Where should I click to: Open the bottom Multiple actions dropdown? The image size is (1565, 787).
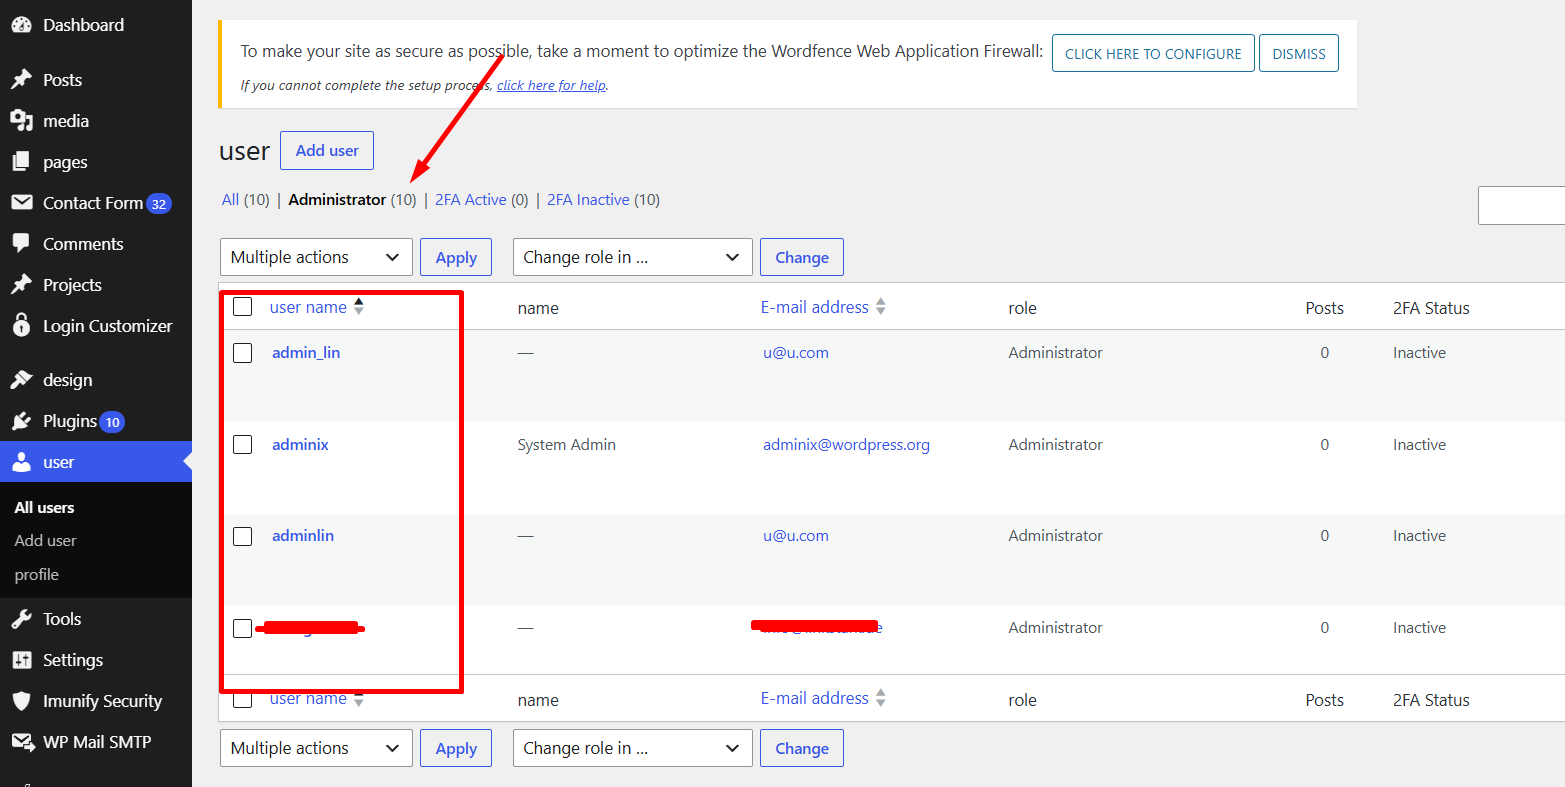pyautogui.click(x=316, y=748)
